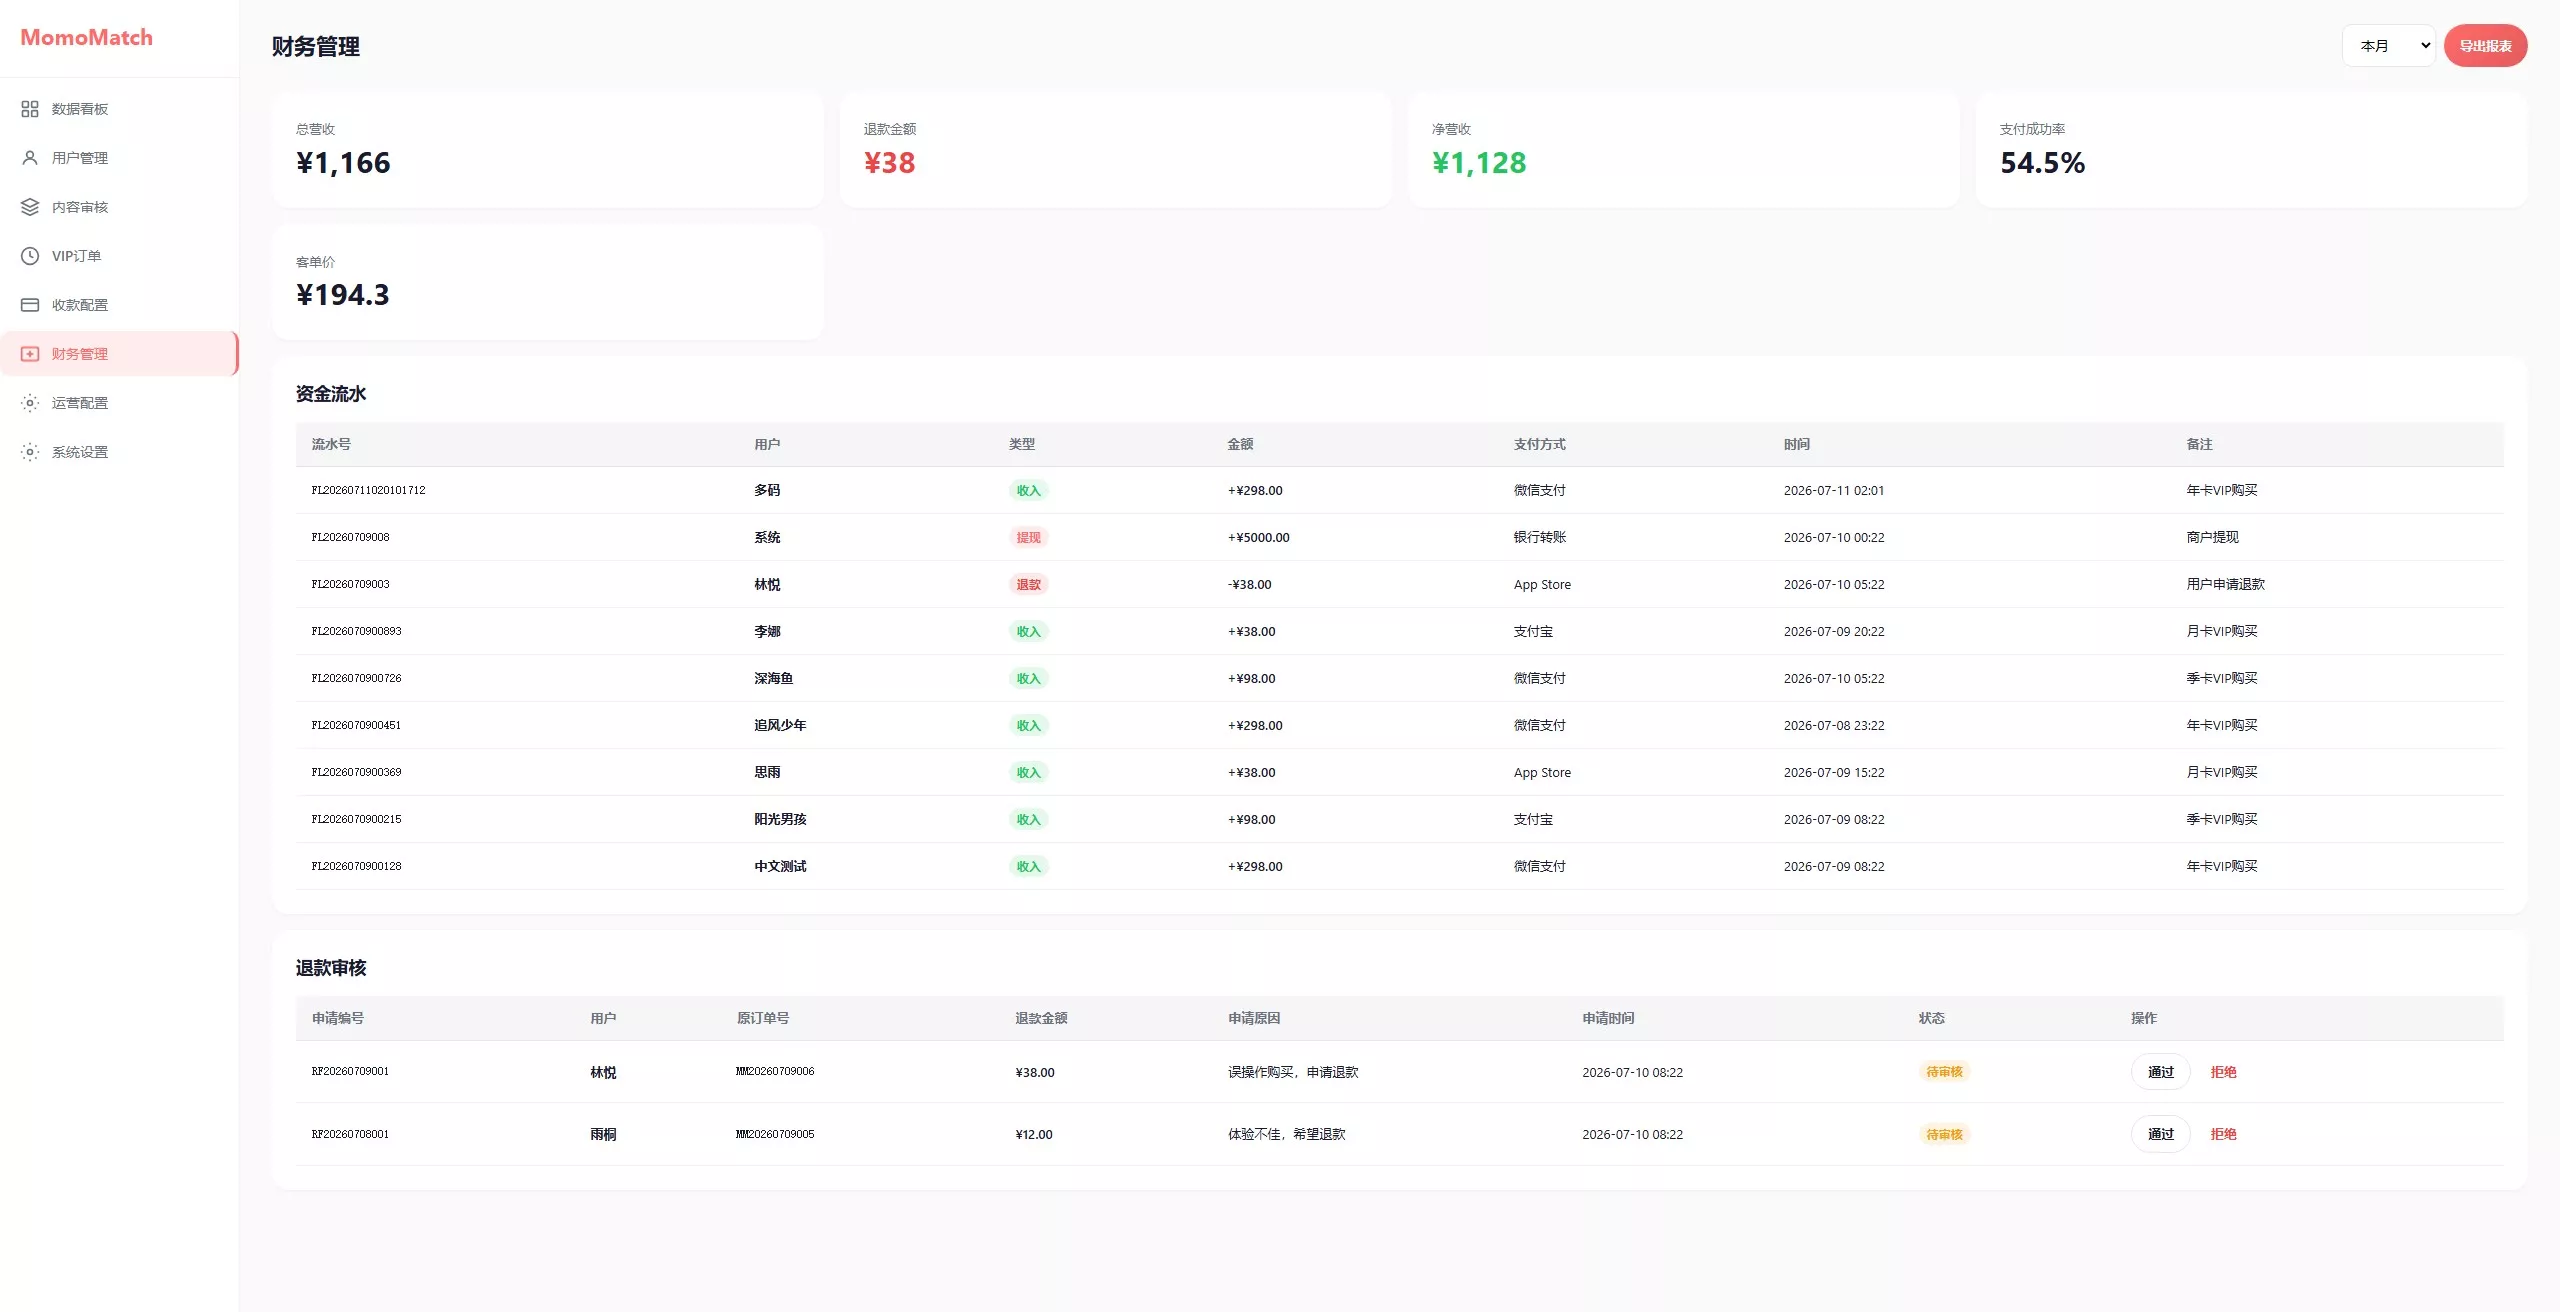Click flow number FL20260709008
Viewport: 2560px width, 1312px height.
point(350,537)
